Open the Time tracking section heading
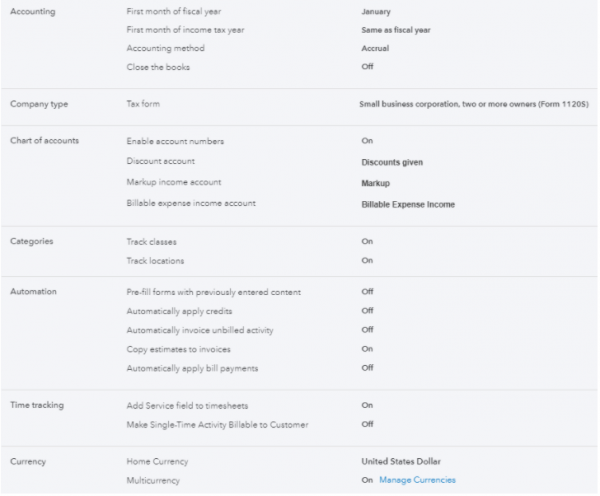The image size is (600, 496). click(x=37, y=405)
